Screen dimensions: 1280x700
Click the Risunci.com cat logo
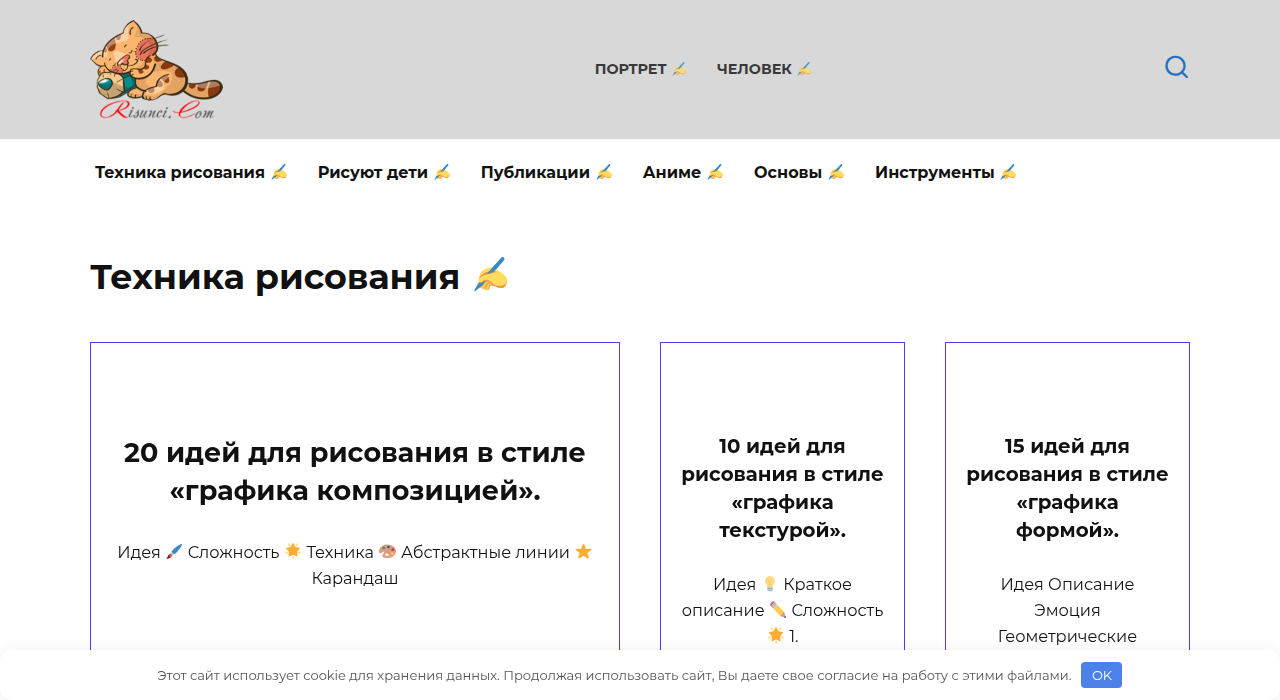(156, 70)
